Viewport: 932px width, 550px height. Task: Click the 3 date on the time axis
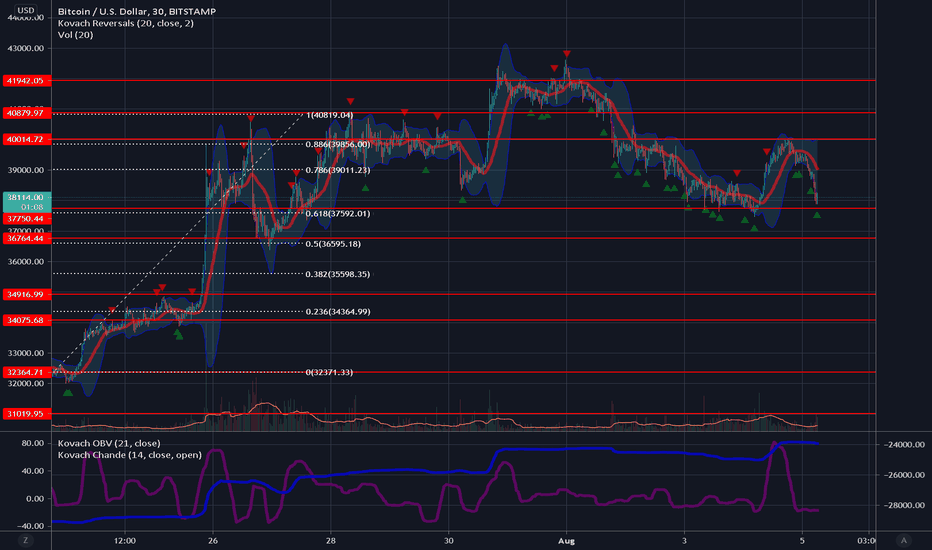click(684, 540)
